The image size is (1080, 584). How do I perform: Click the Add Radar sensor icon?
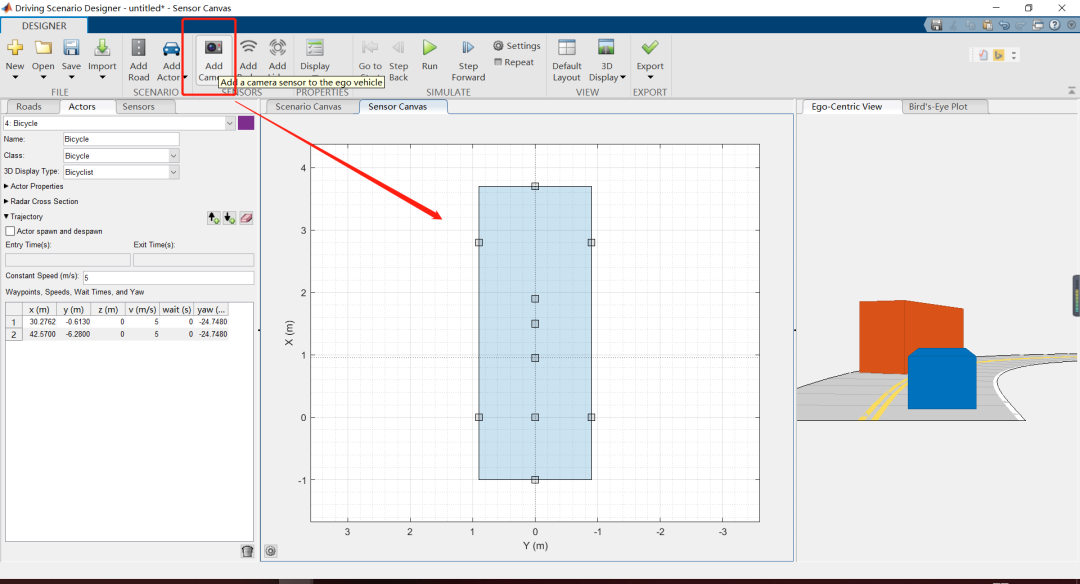click(x=249, y=48)
